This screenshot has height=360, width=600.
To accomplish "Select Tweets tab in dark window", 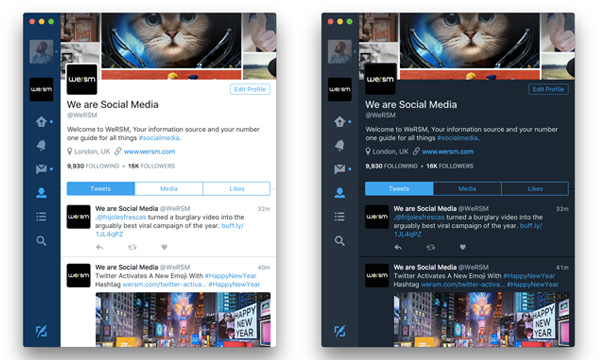I will [399, 189].
